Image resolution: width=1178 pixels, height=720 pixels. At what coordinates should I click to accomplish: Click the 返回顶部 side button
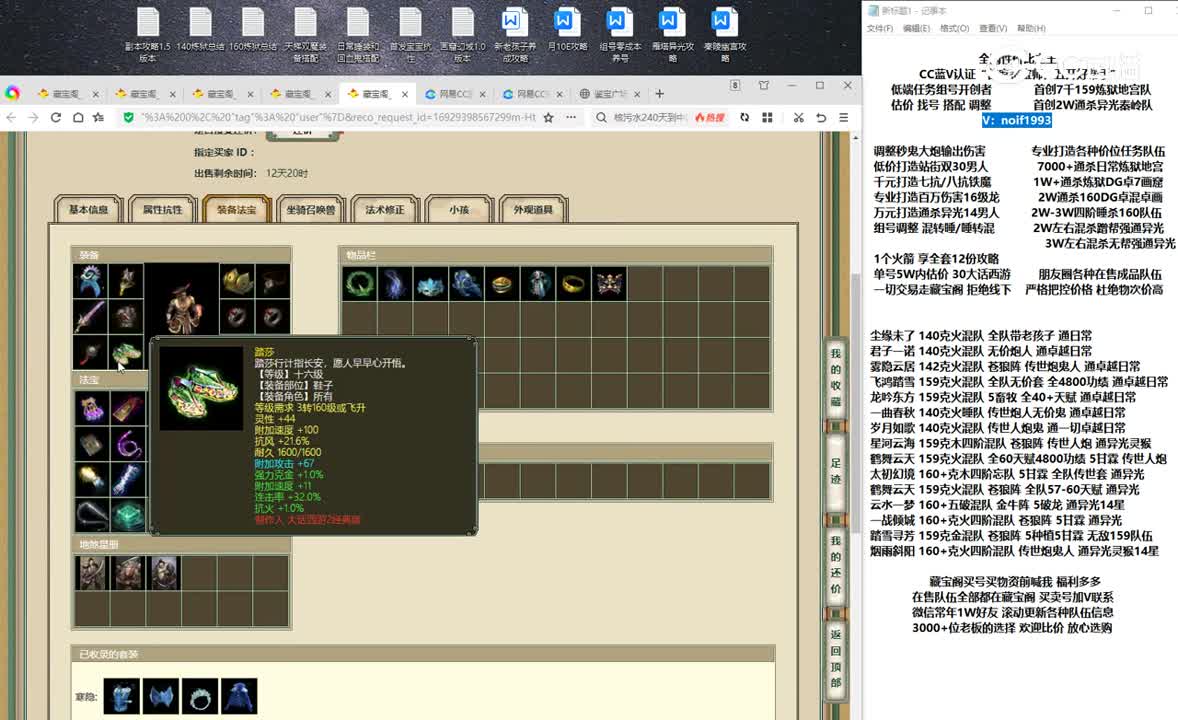tap(836, 658)
